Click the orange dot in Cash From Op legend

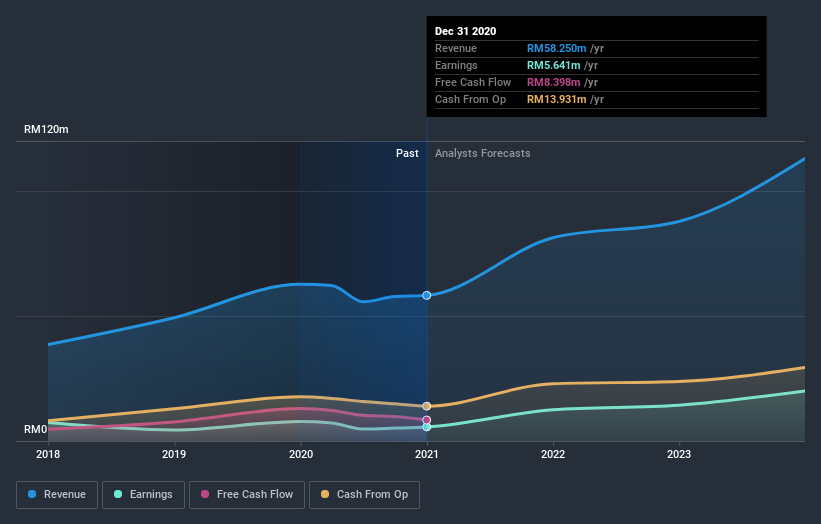click(x=325, y=494)
